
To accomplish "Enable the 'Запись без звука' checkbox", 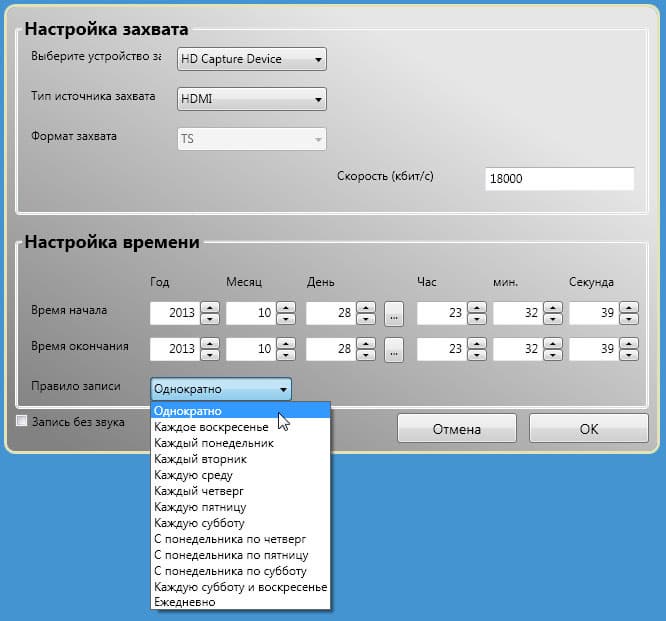I will point(21,421).
